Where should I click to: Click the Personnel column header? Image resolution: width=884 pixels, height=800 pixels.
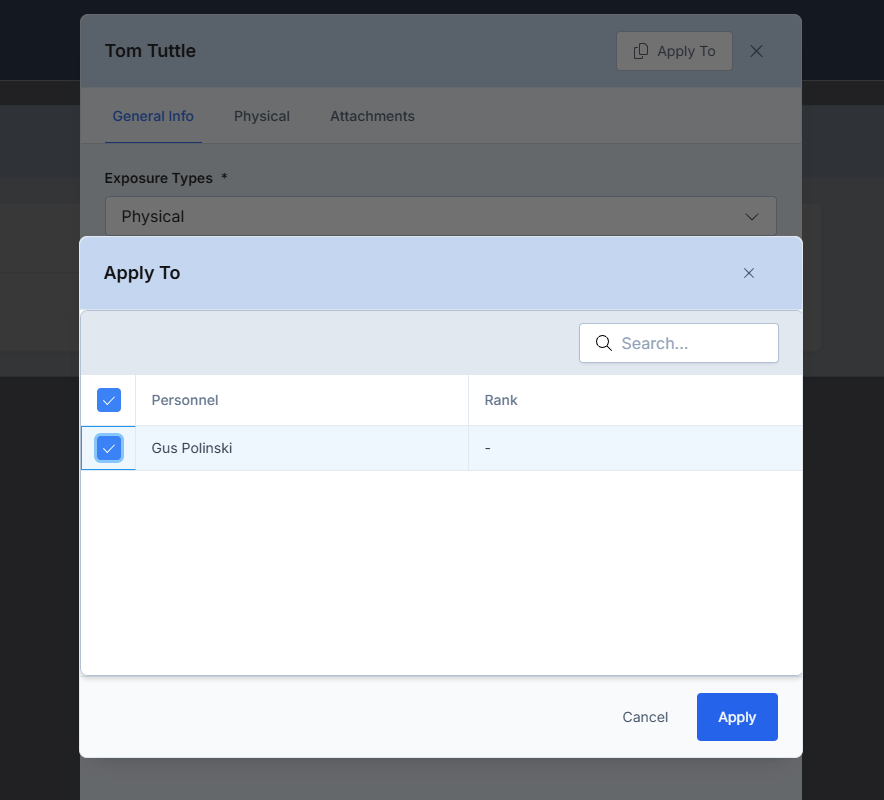[x=185, y=400]
